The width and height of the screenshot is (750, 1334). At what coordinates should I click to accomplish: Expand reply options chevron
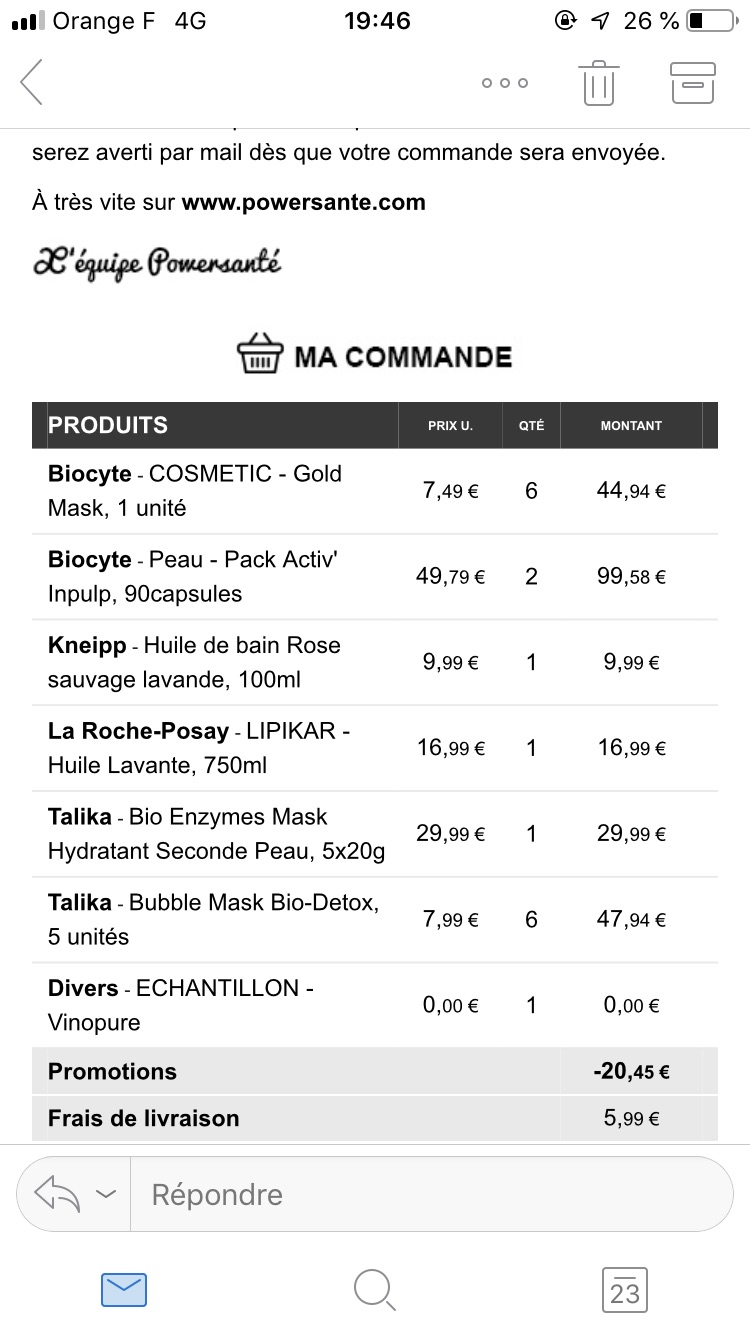pos(105,1194)
